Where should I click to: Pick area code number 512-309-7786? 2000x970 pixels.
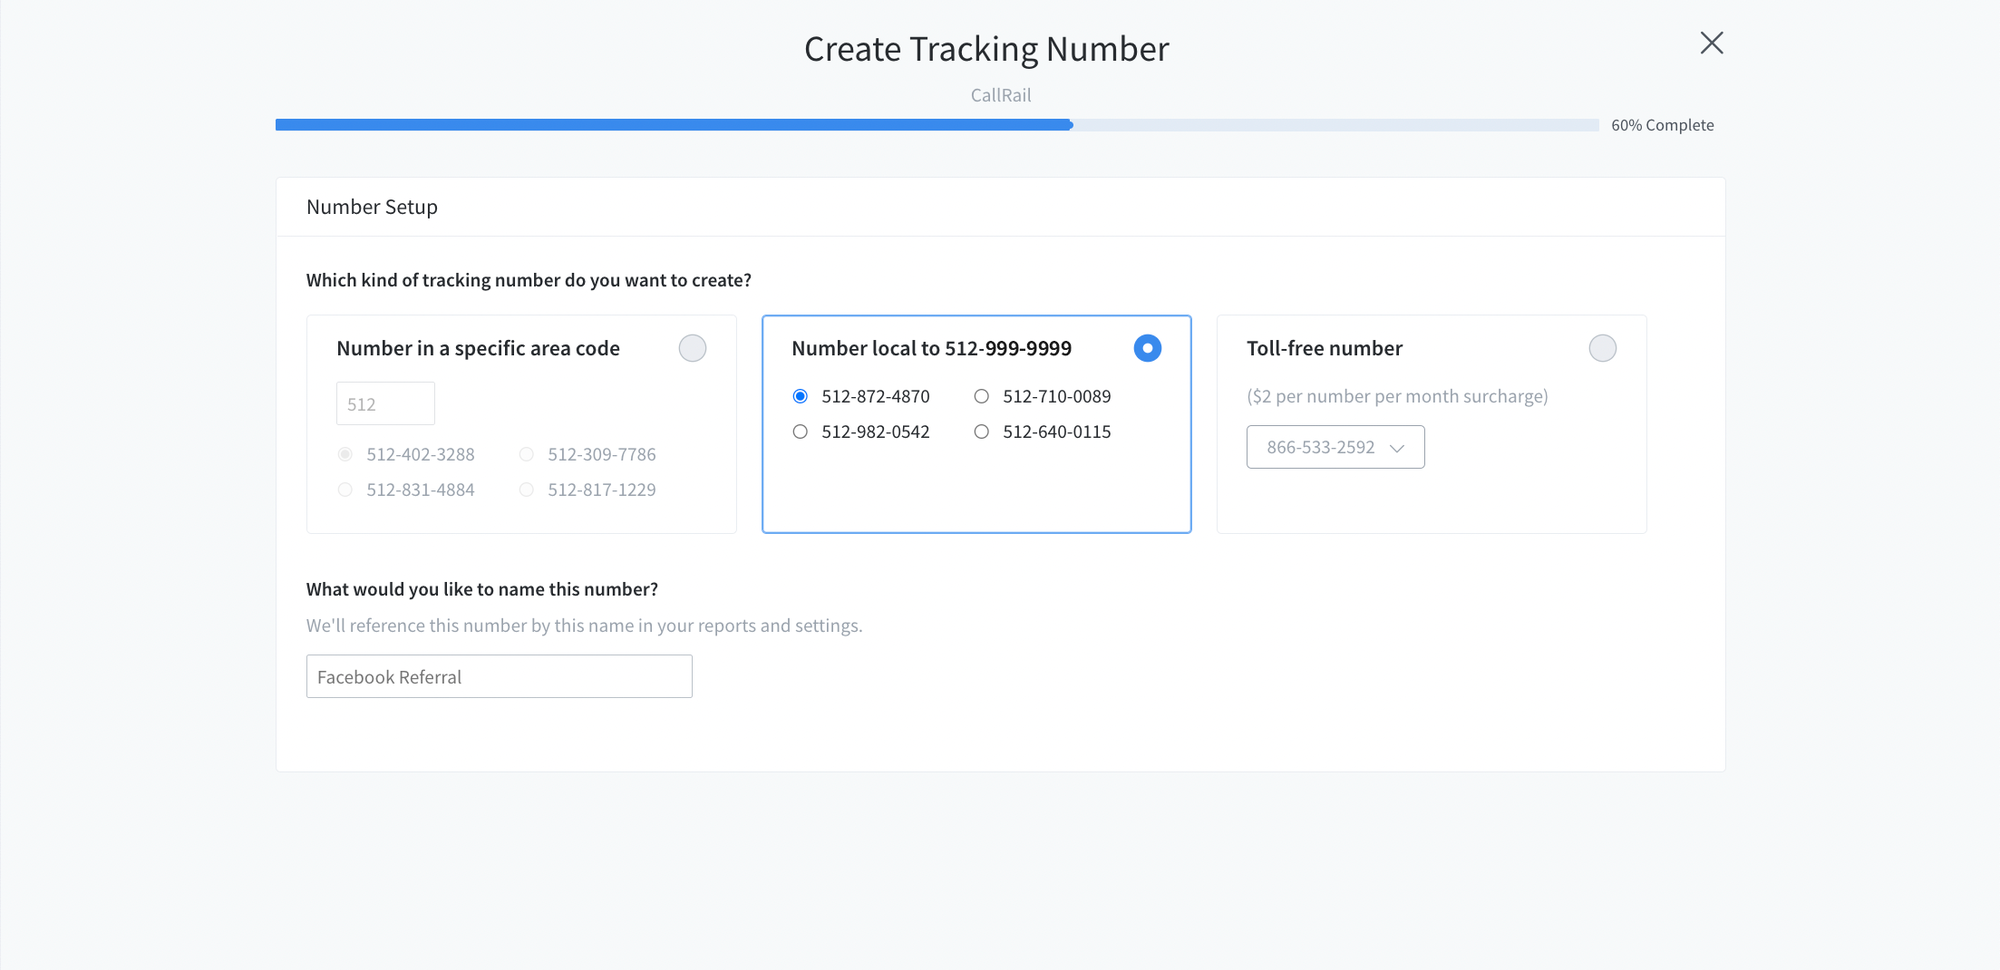click(x=526, y=455)
